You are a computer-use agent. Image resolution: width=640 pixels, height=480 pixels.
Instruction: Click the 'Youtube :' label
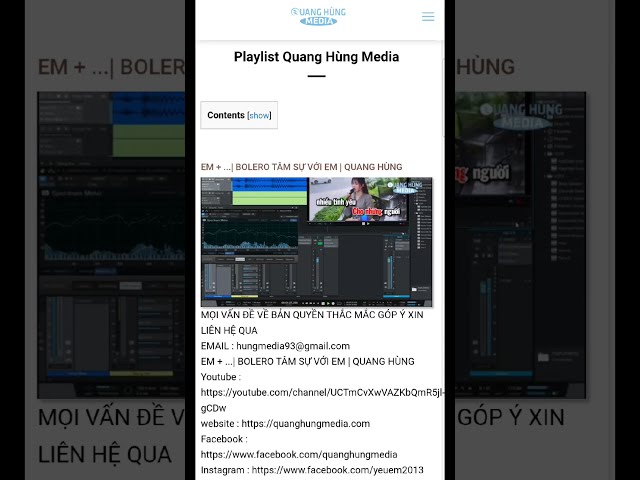(x=221, y=377)
